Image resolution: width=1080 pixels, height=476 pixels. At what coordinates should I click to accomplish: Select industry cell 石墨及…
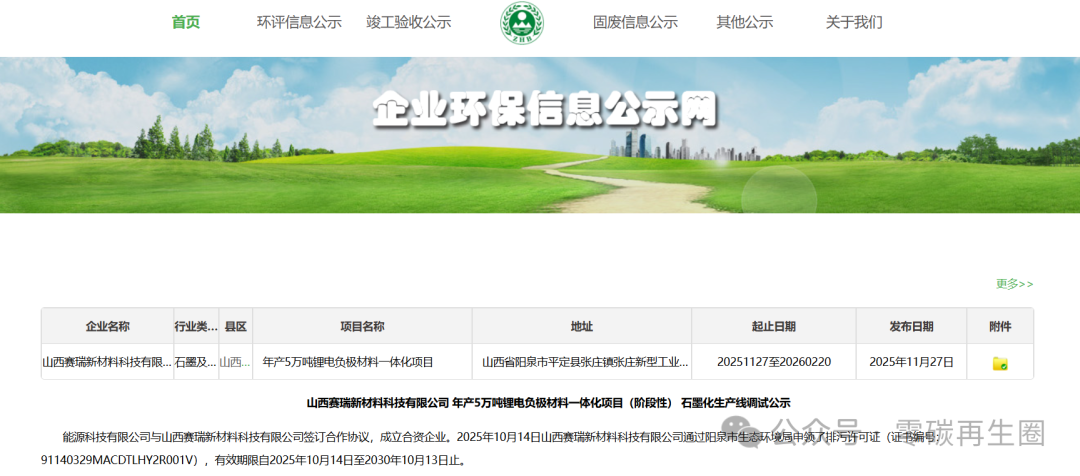point(196,362)
